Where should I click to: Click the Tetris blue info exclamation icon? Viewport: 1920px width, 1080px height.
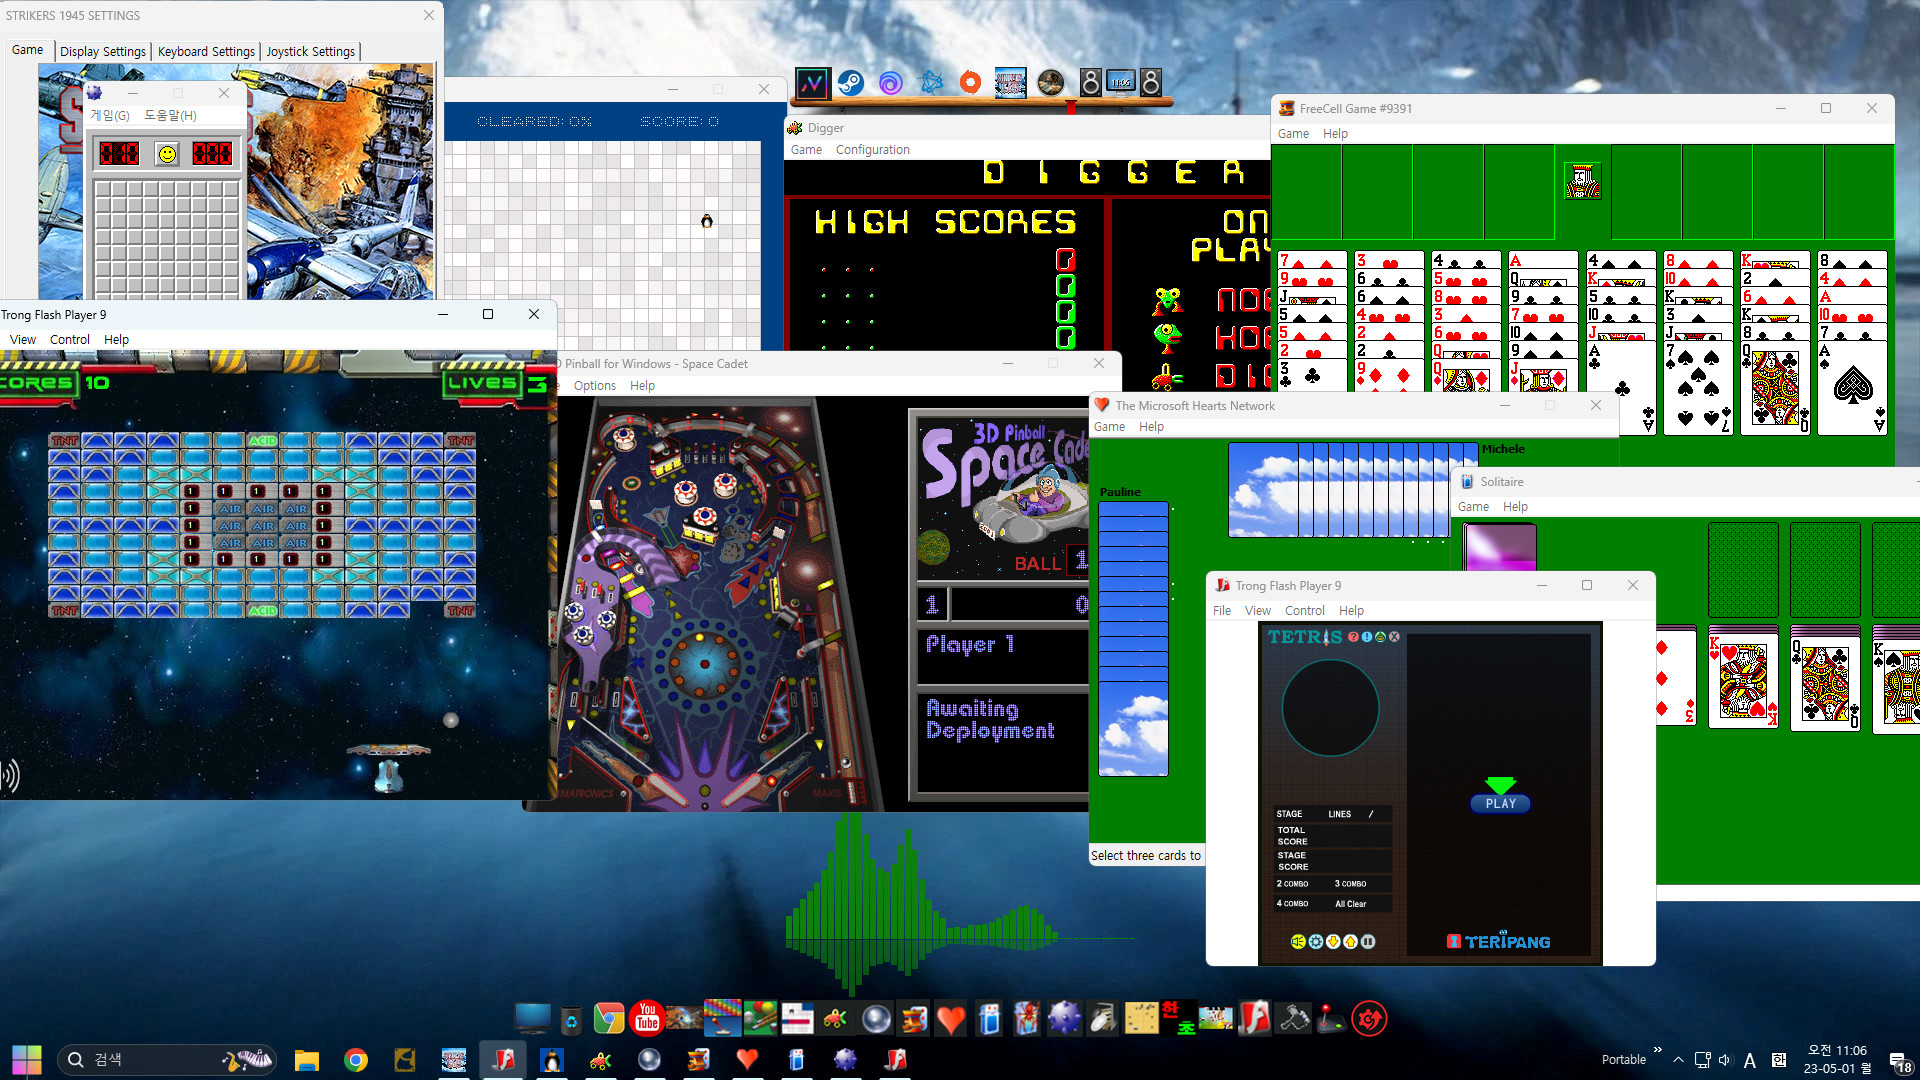(1366, 636)
